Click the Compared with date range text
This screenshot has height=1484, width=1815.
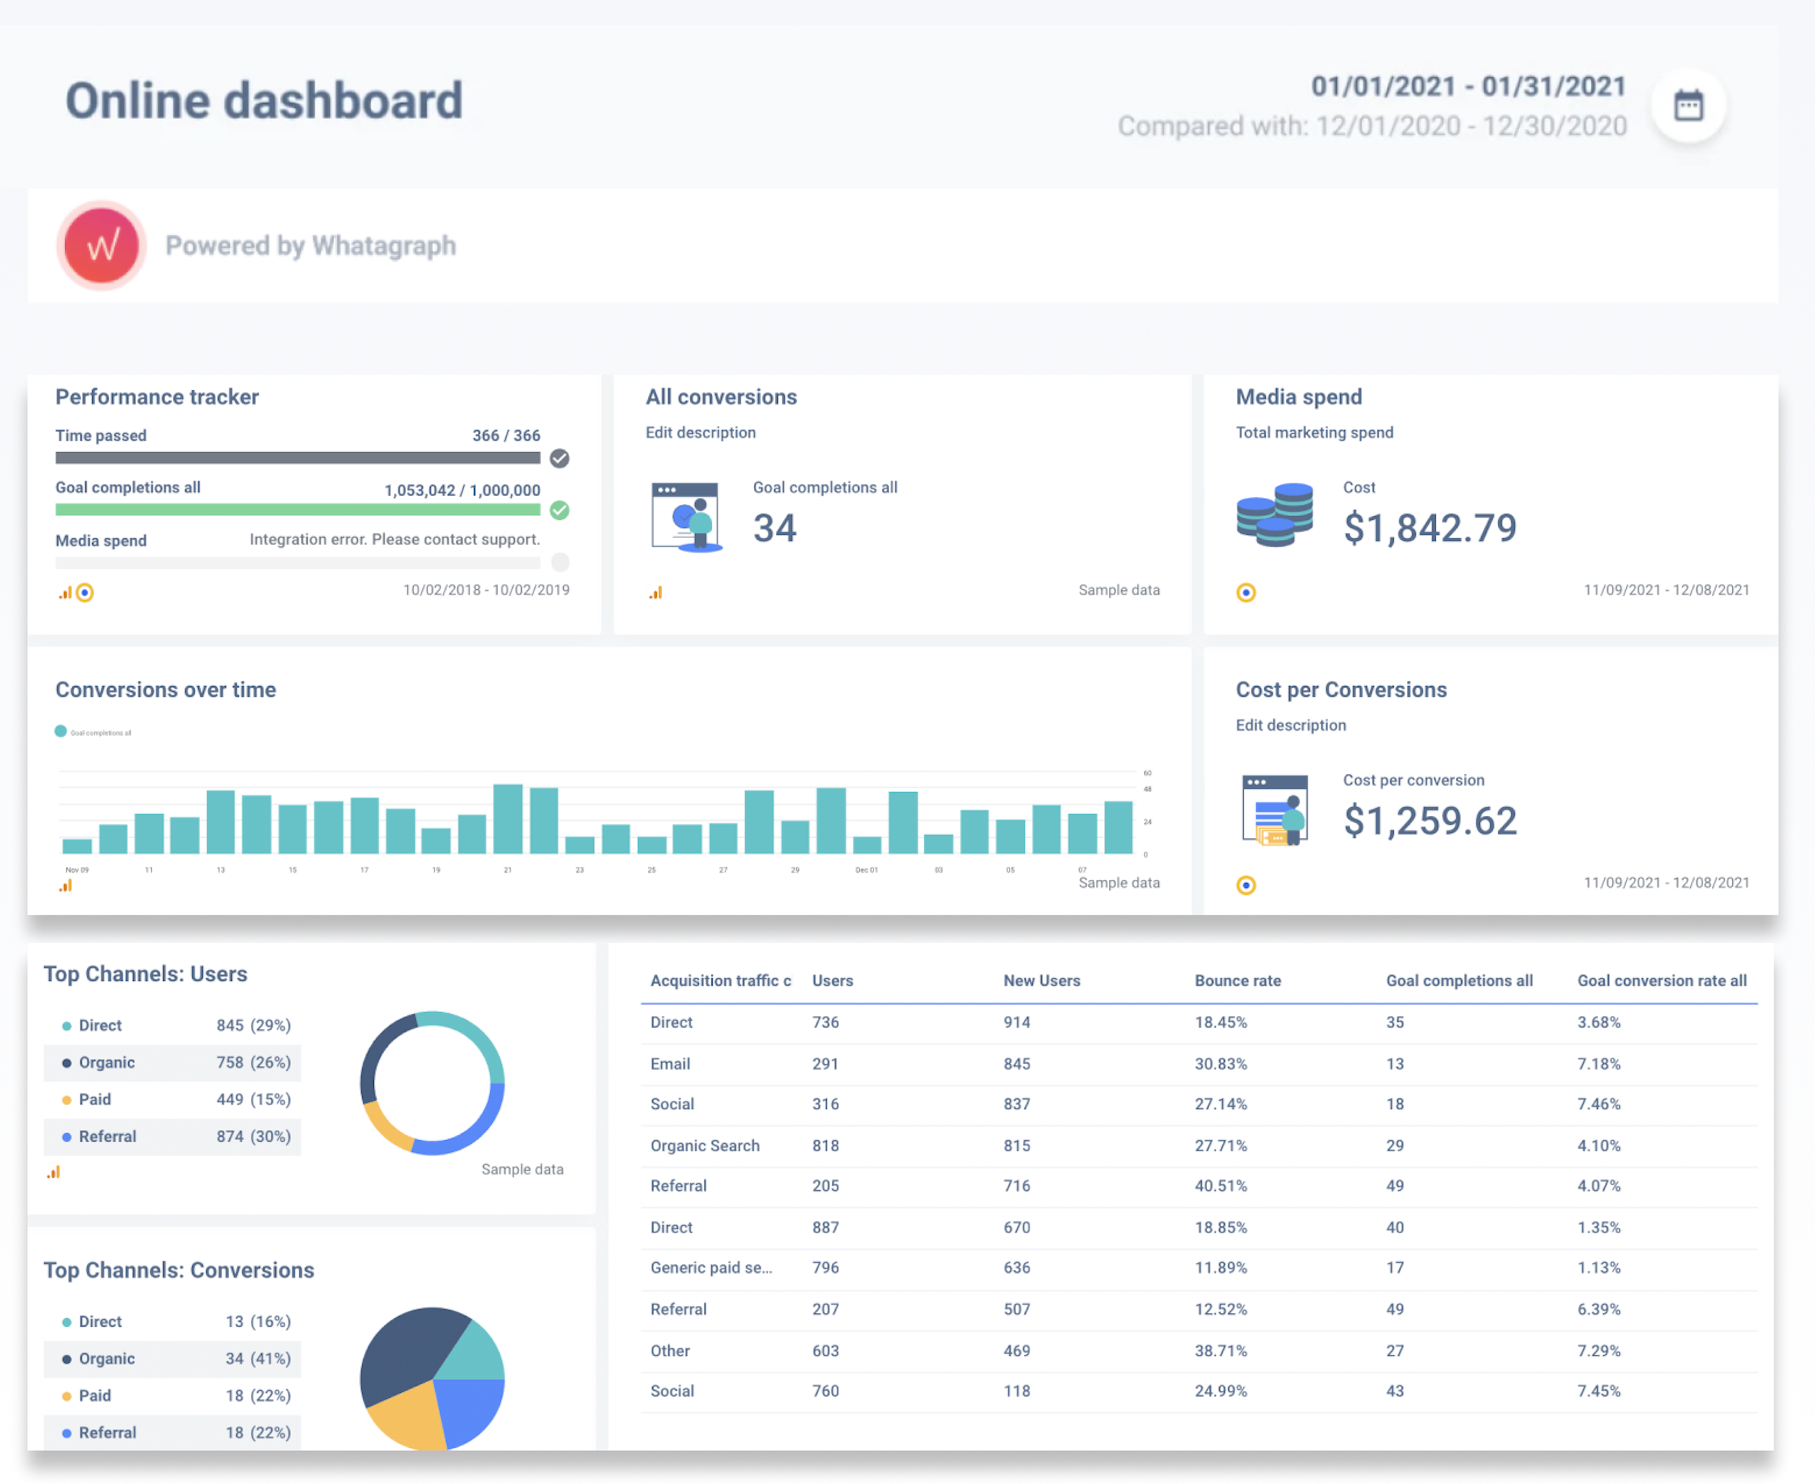(x=1372, y=126)
